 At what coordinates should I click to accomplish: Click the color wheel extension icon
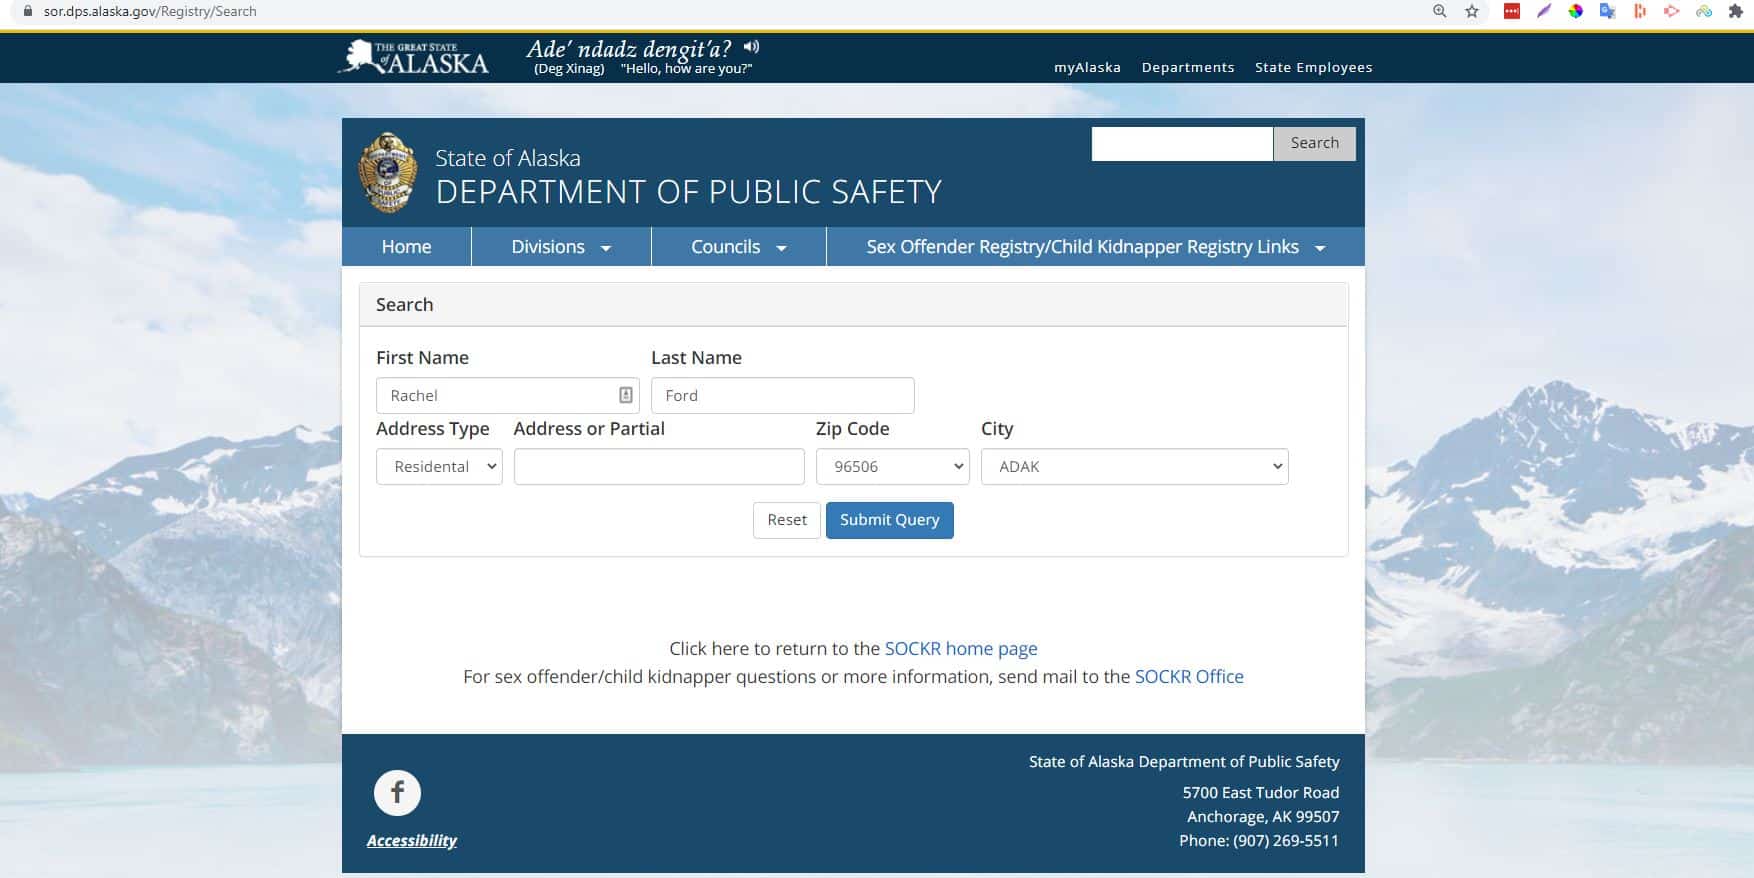(1575, 11)
